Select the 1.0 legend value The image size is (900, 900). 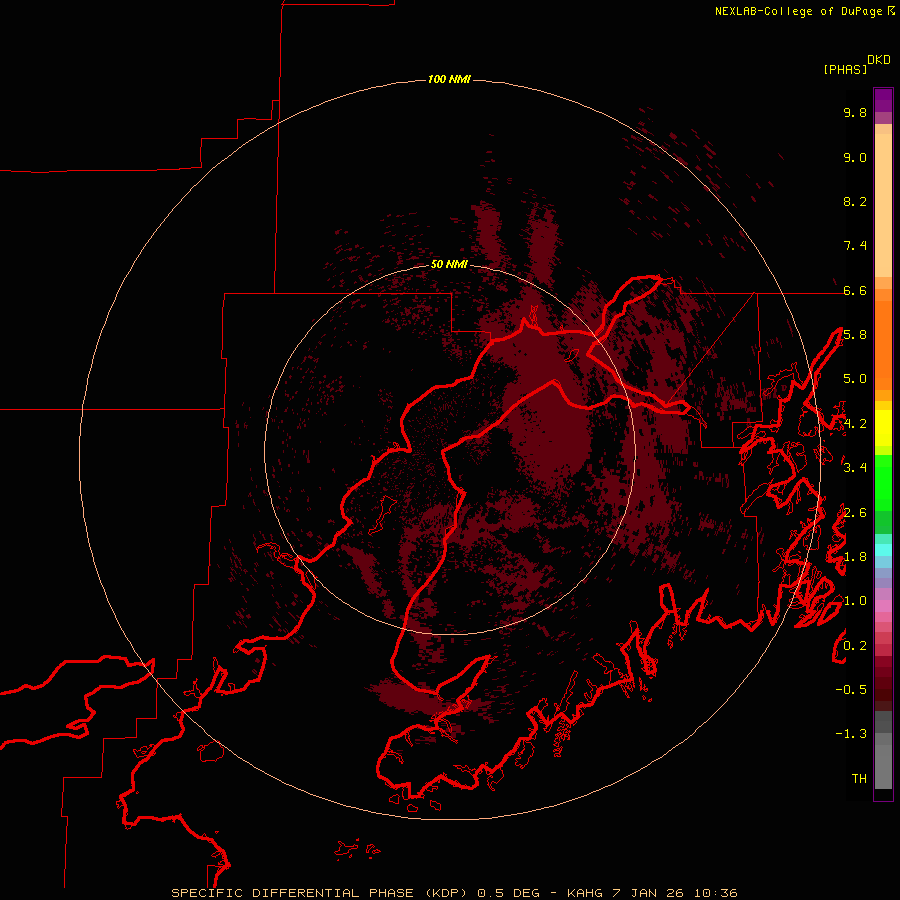click(x=855, y=601)
